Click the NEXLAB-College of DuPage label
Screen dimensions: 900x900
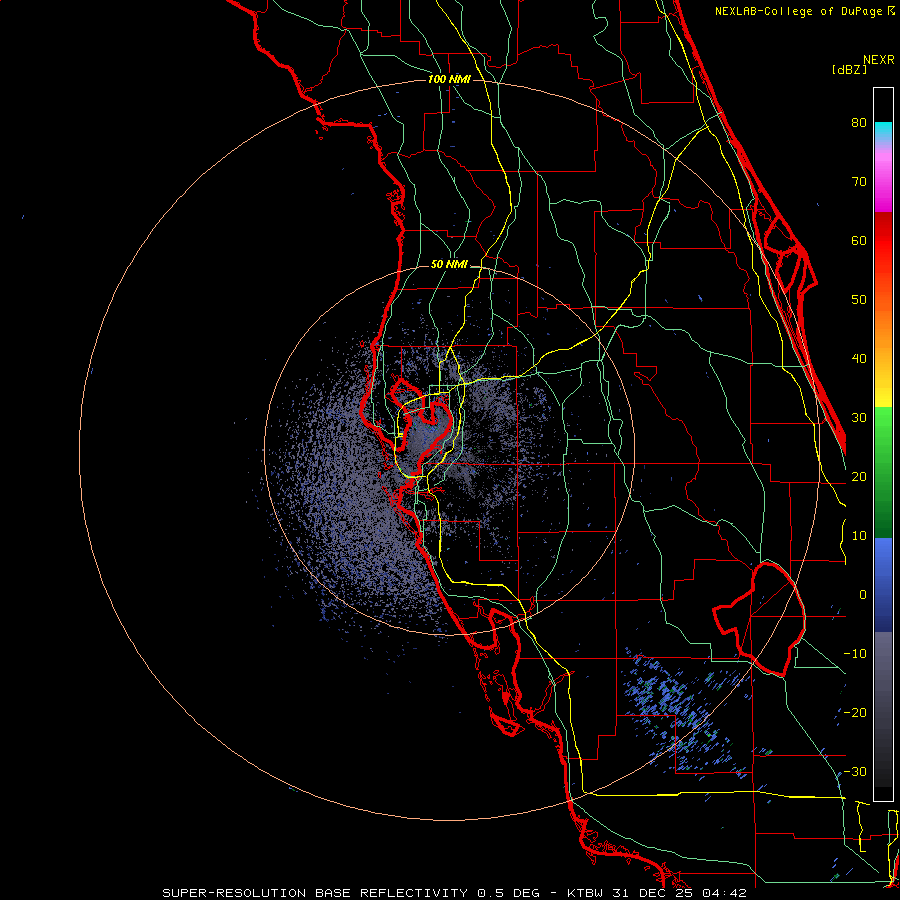tap(798, 11)
